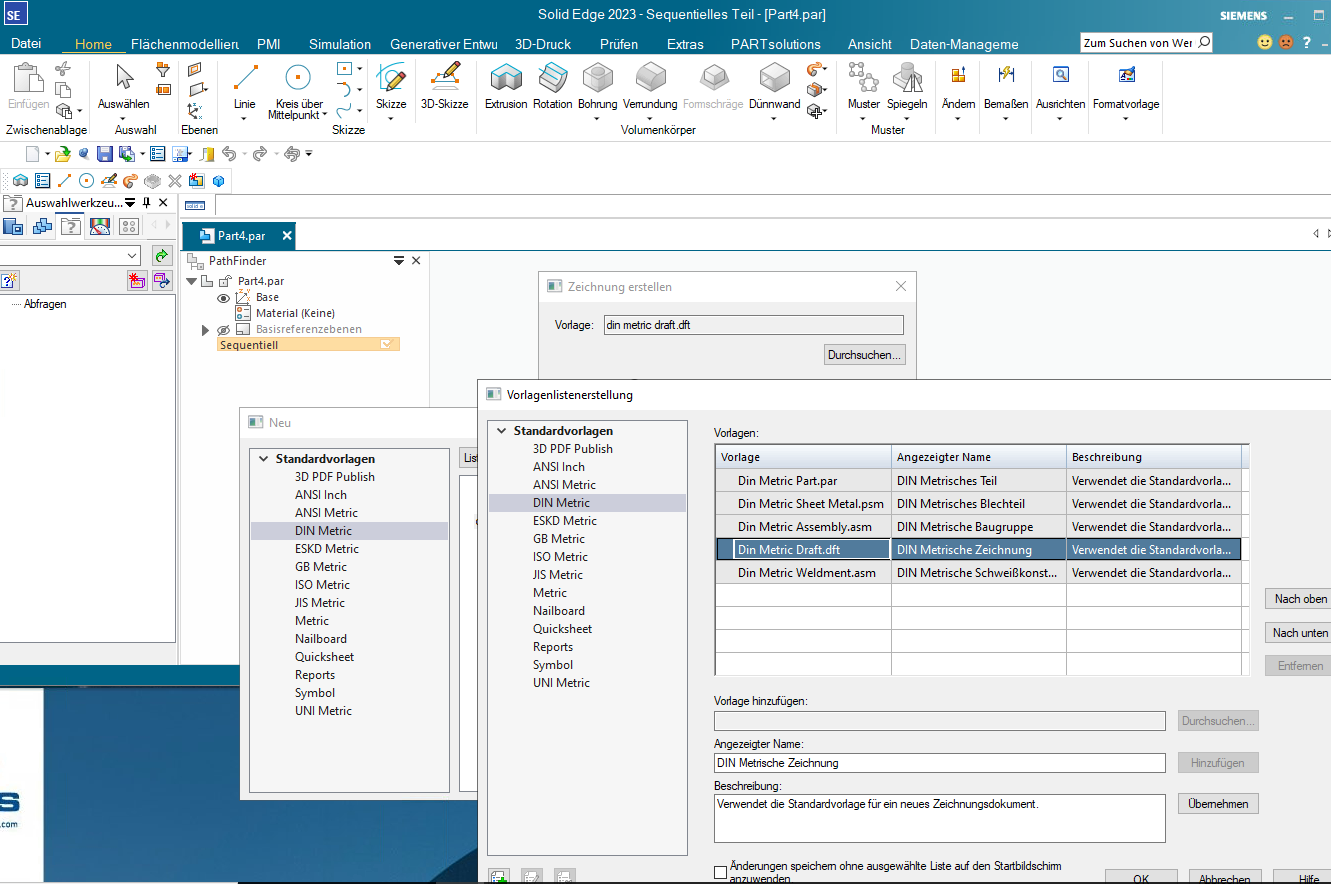
Task: Collapse the Part4.par tree node
Action: [x=192, y=282]
